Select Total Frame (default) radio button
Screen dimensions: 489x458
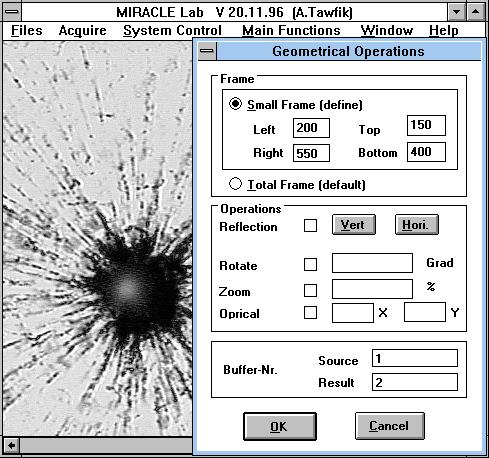(x=235, y=184)
